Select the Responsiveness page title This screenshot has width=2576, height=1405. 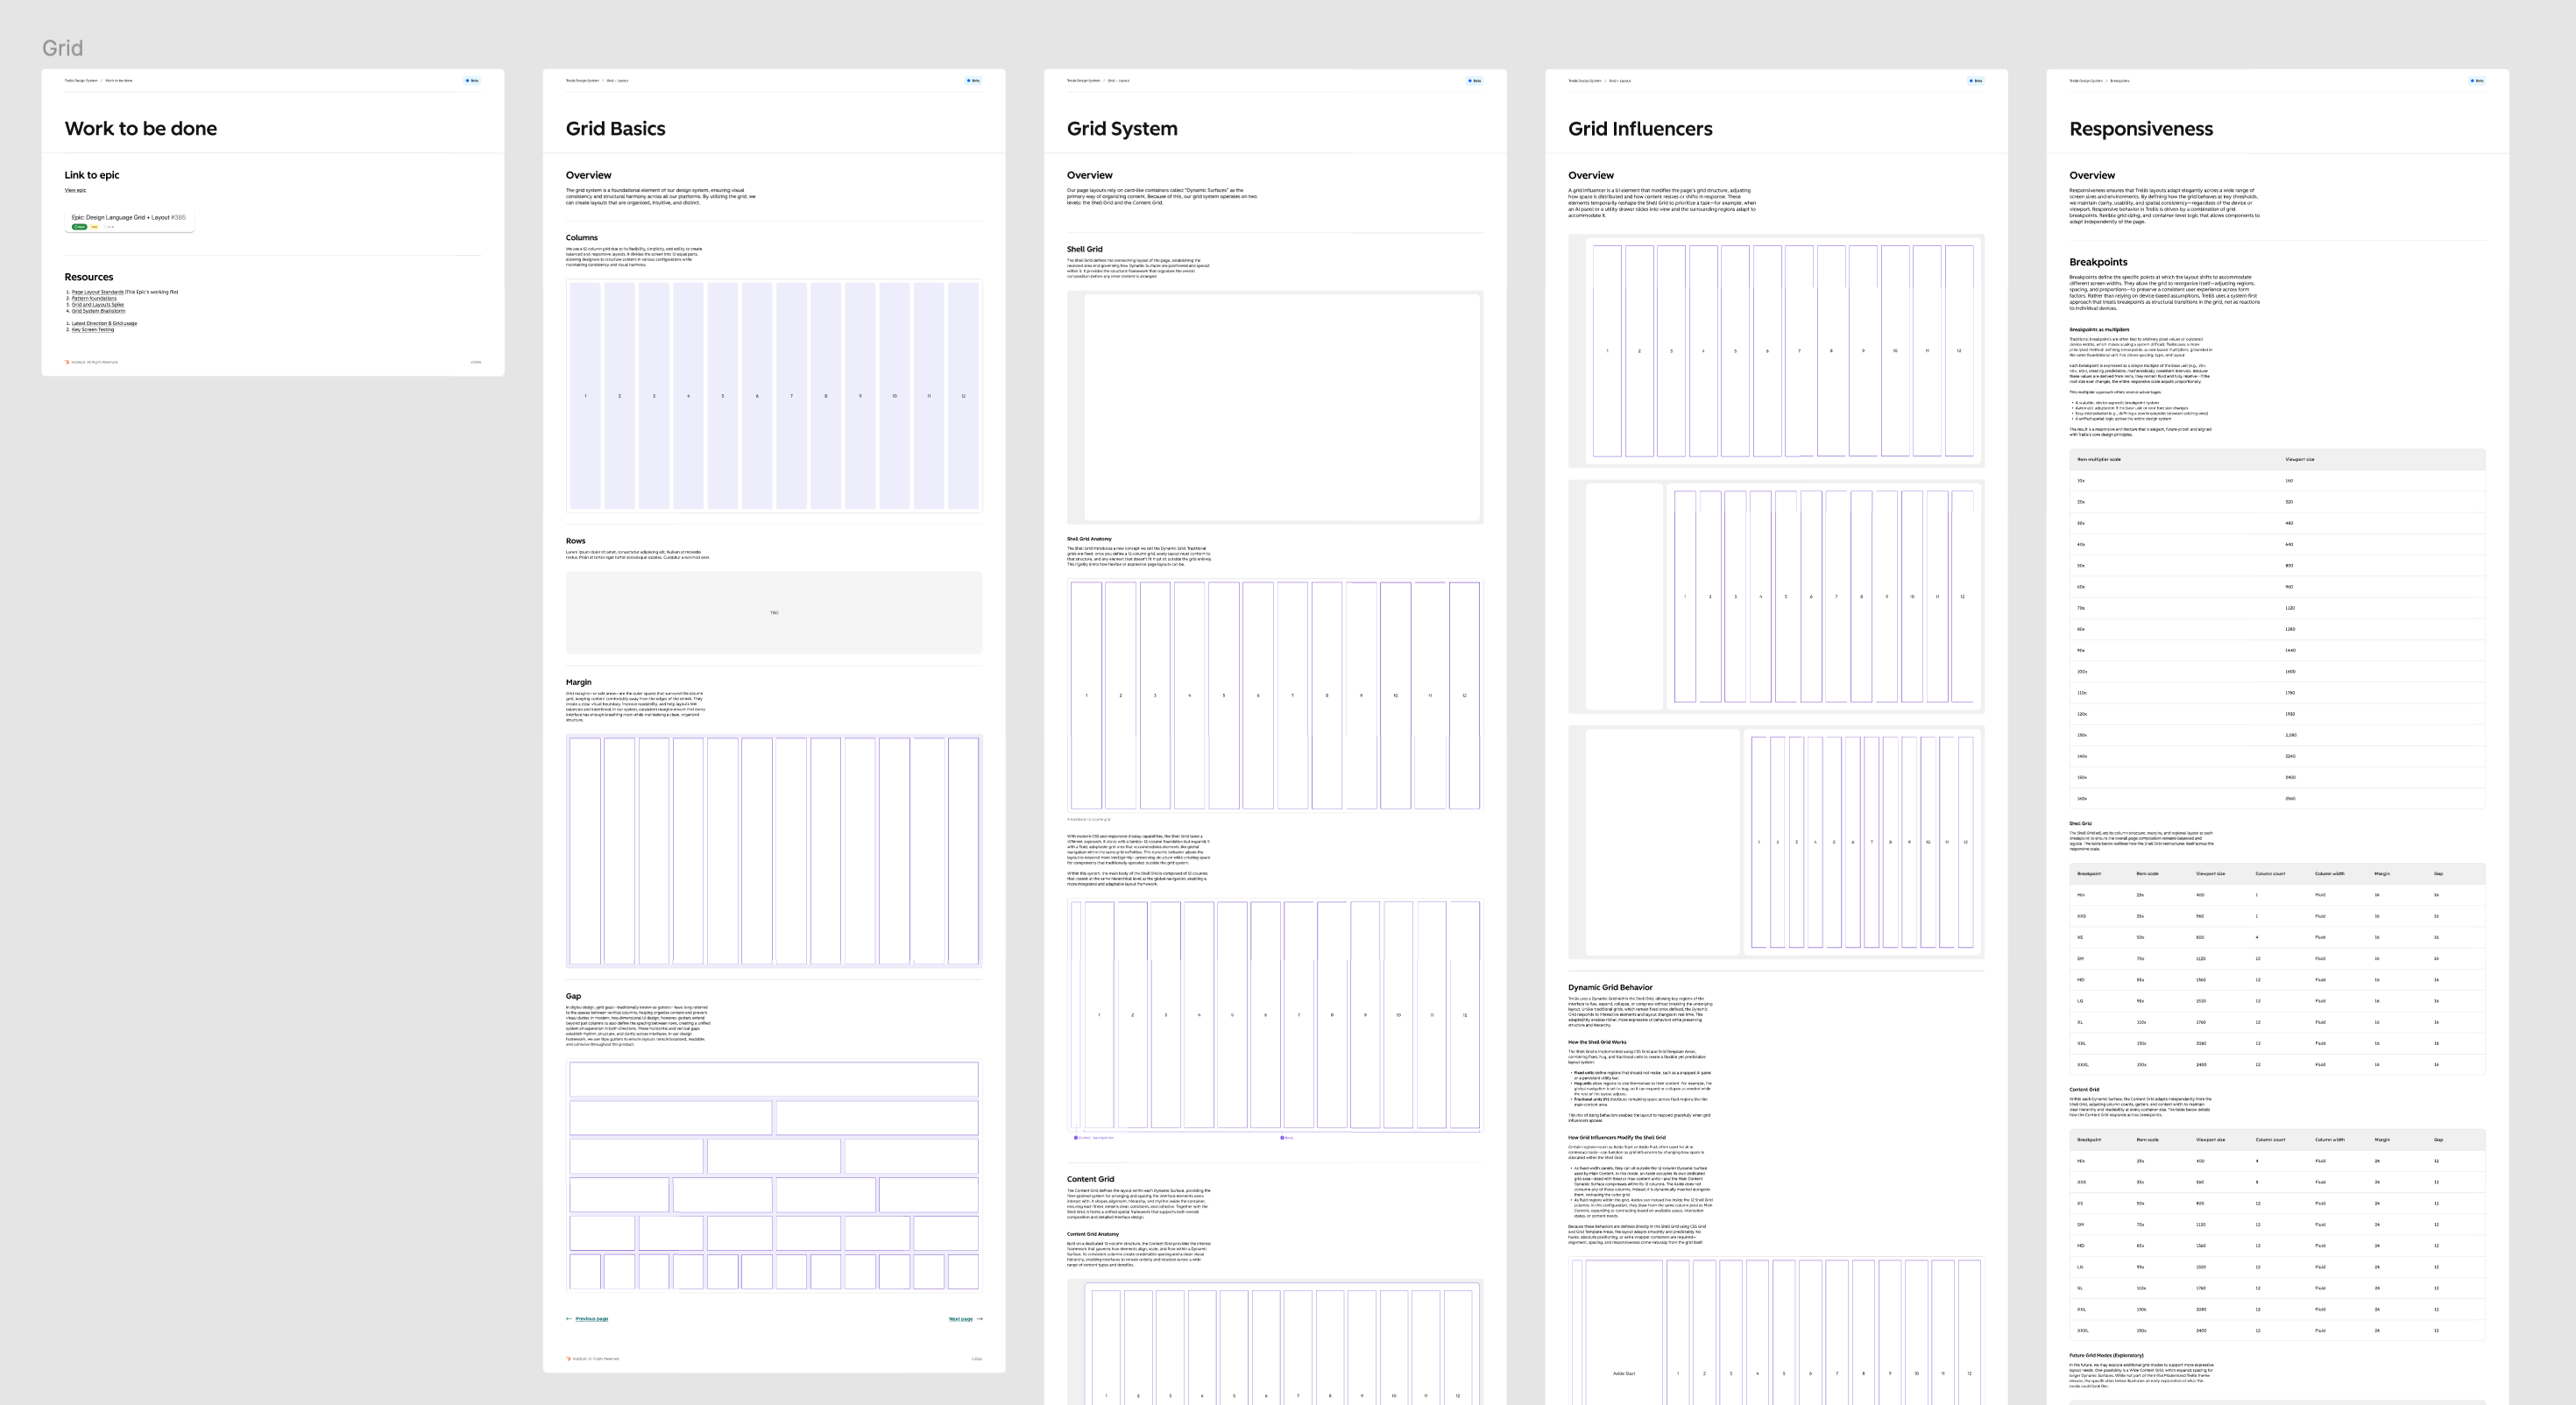coord(2141,128)
